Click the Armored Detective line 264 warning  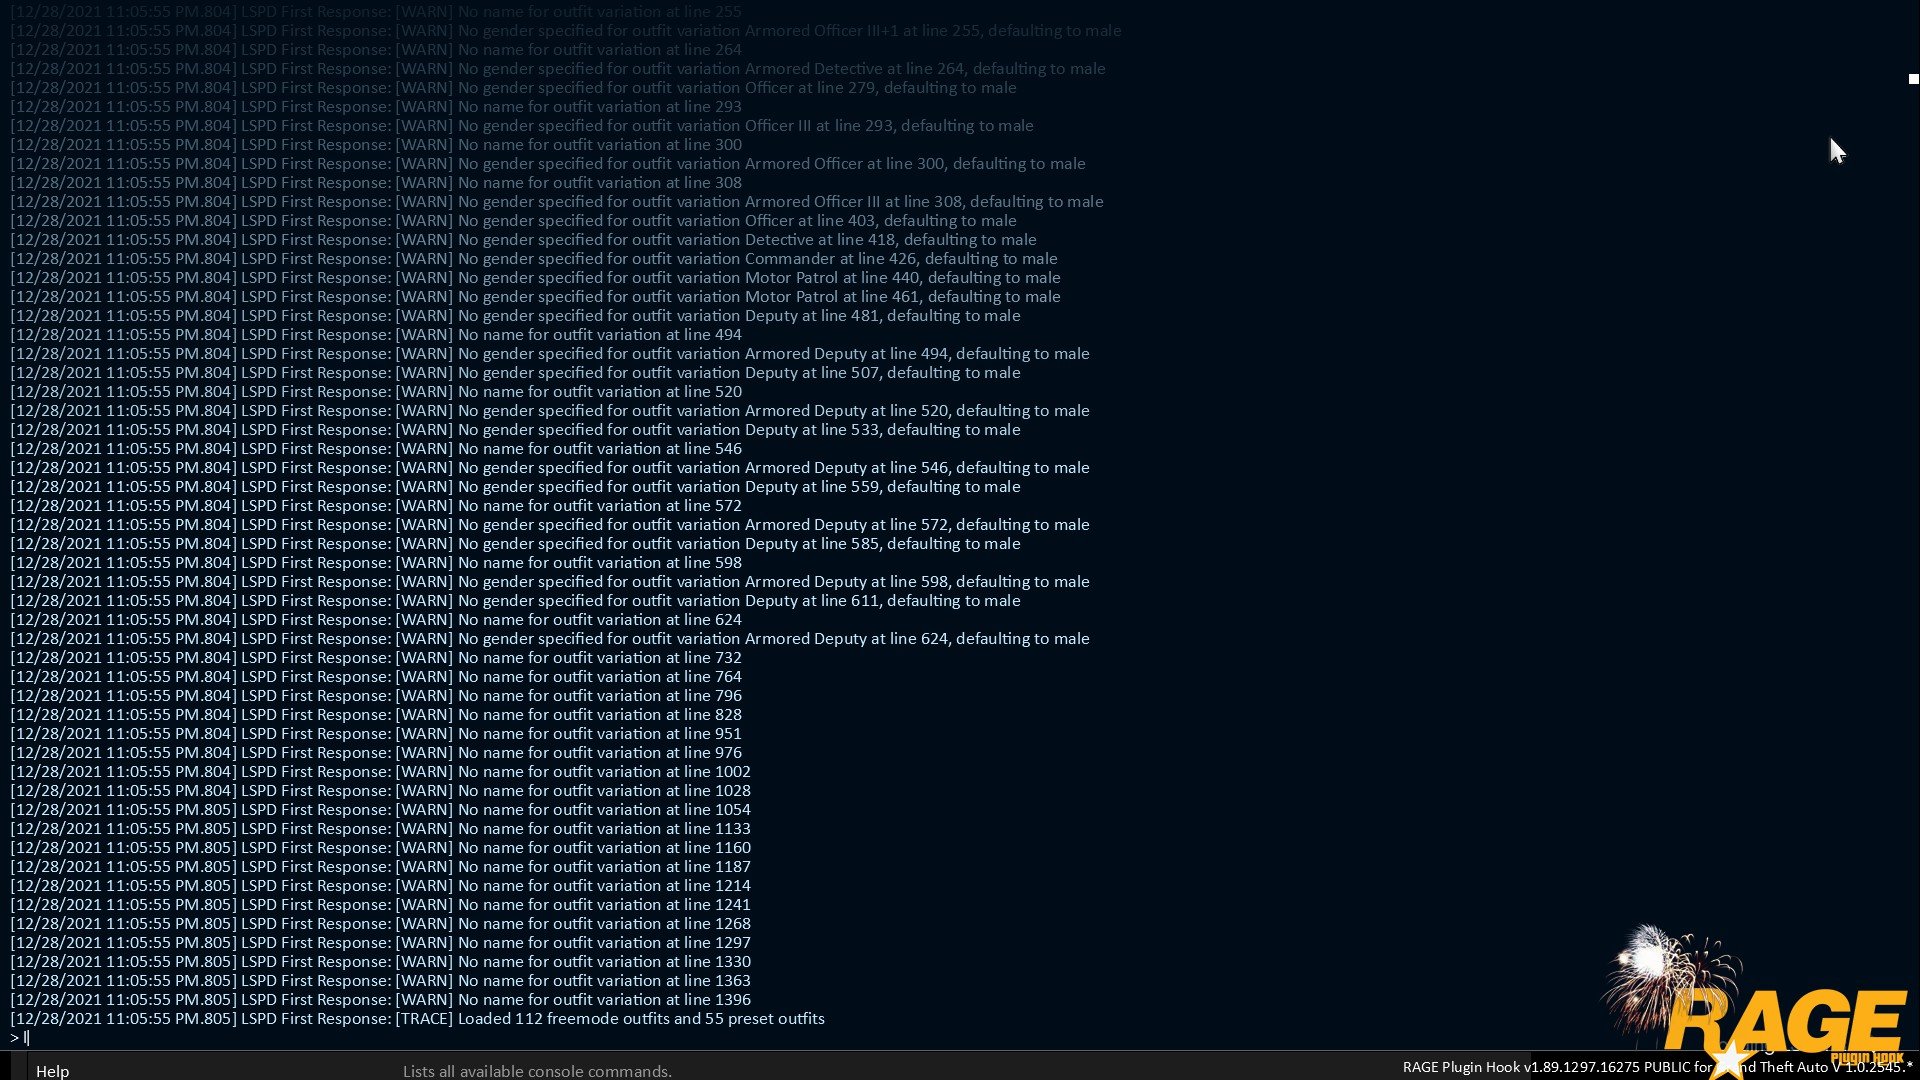pos(557,69)
